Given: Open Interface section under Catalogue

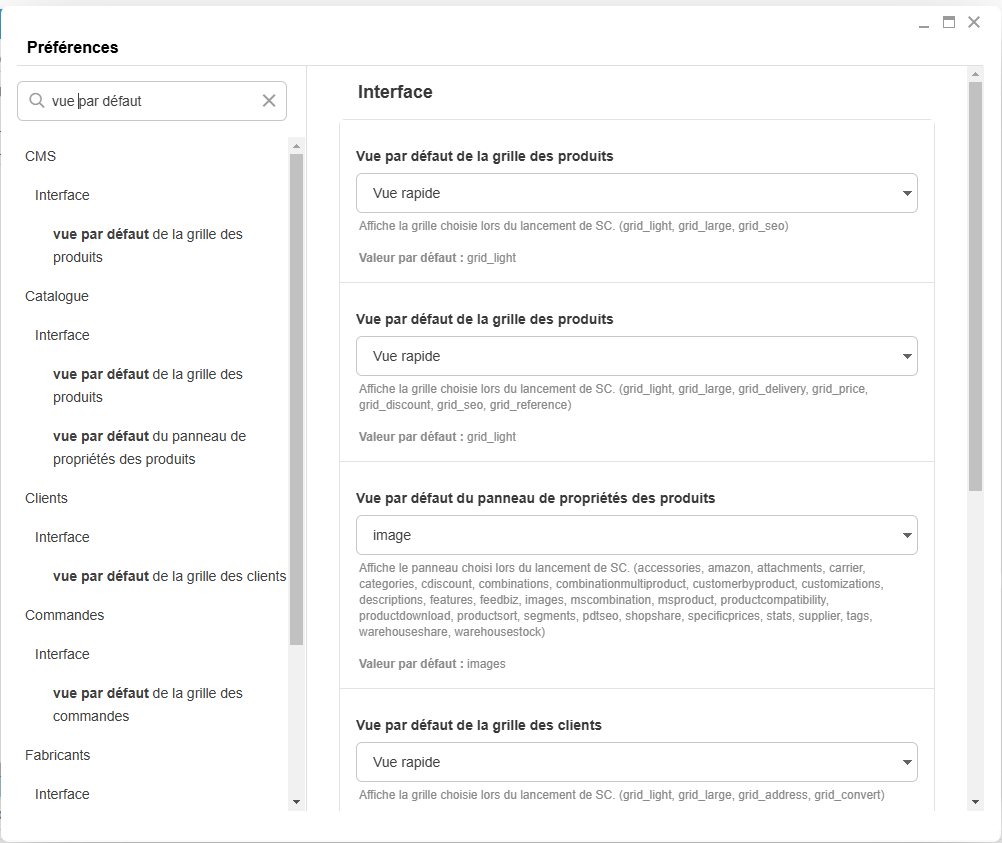Looking at the screenshot, I should click(62, 335).
